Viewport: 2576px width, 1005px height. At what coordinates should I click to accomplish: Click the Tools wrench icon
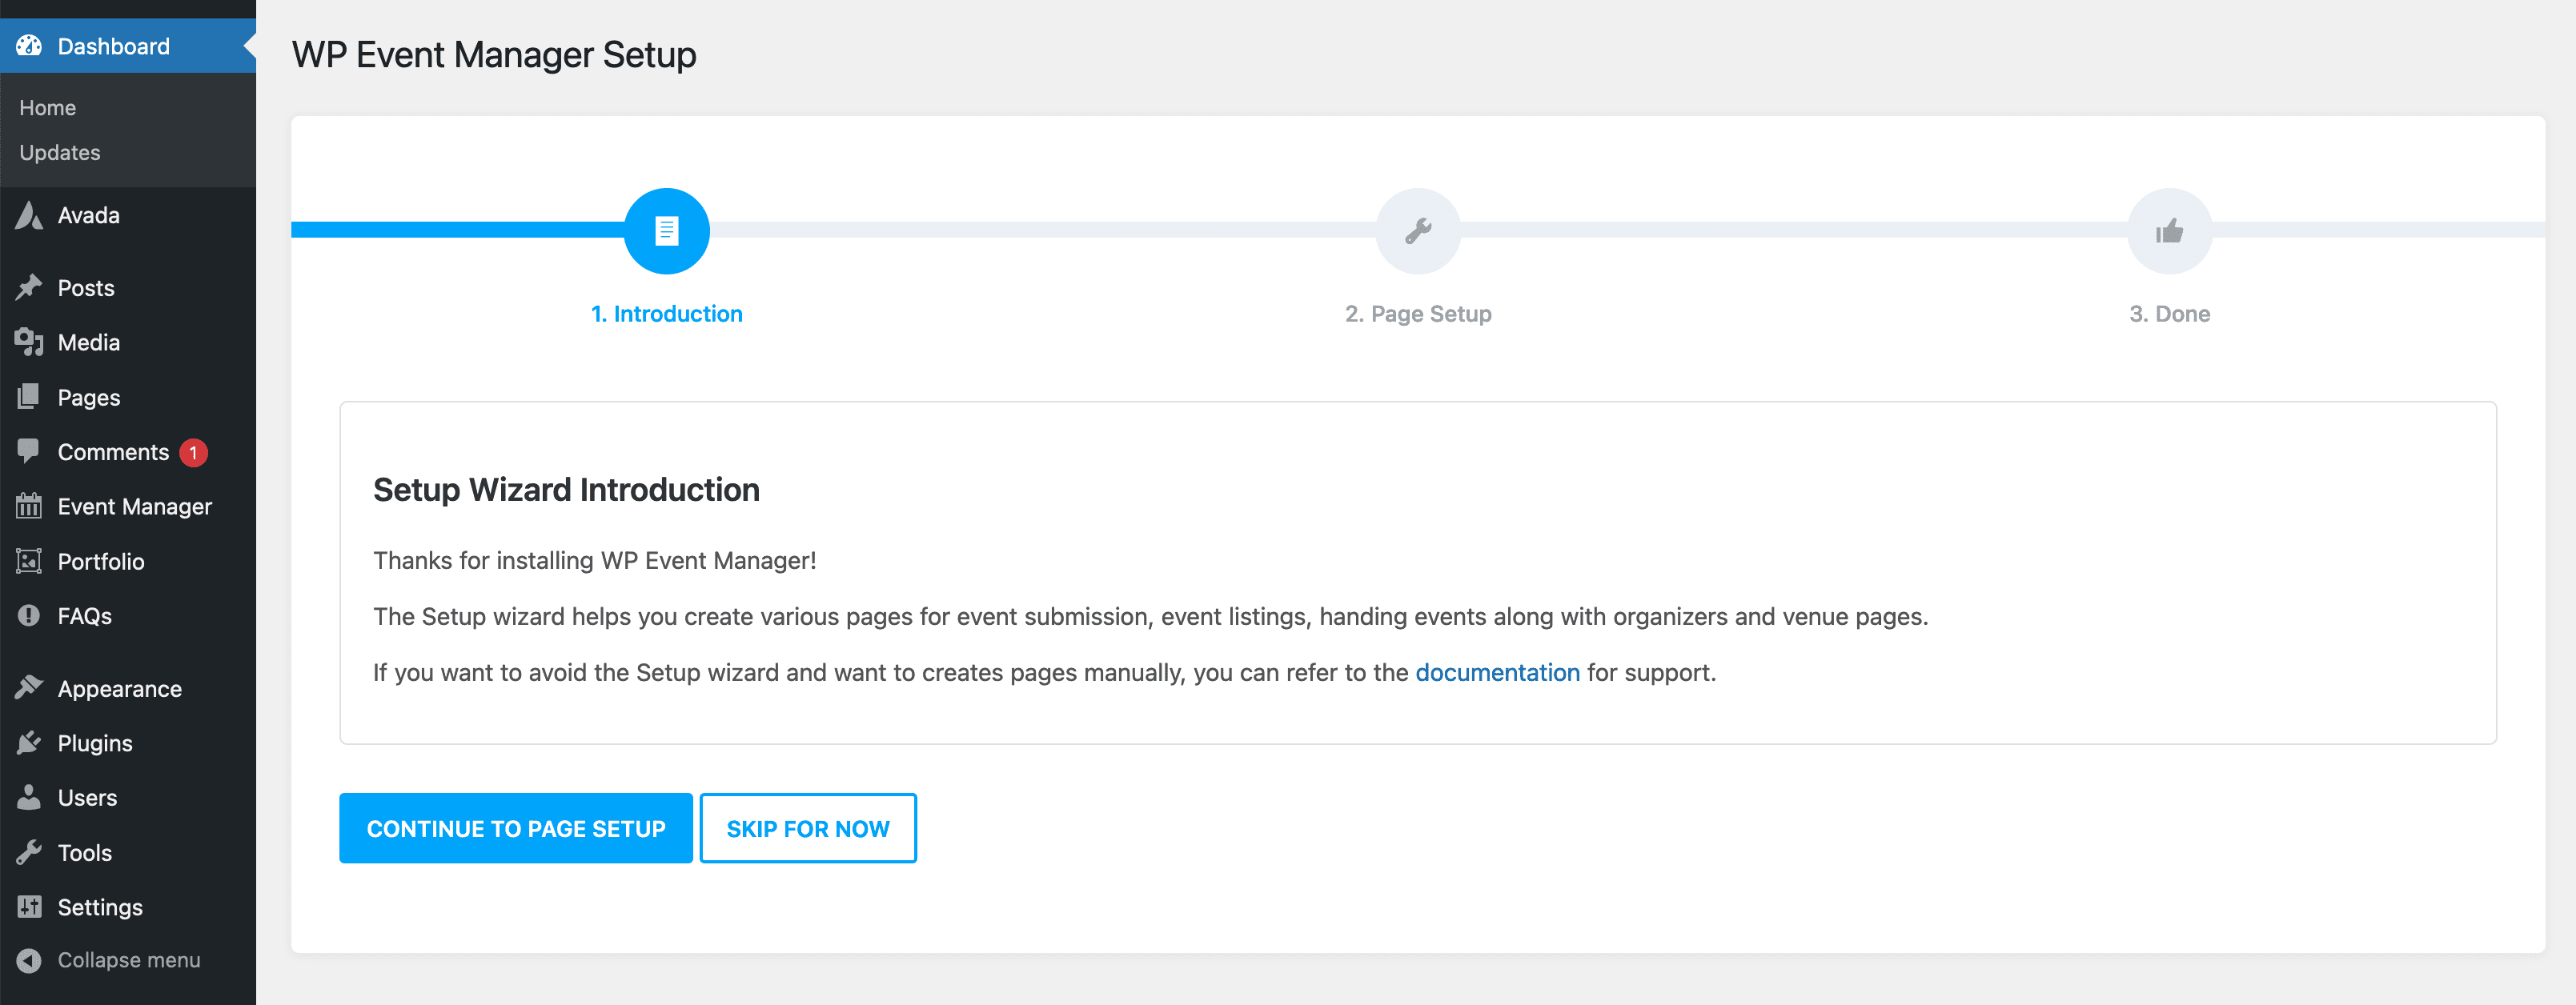click(x=29, y=852)
